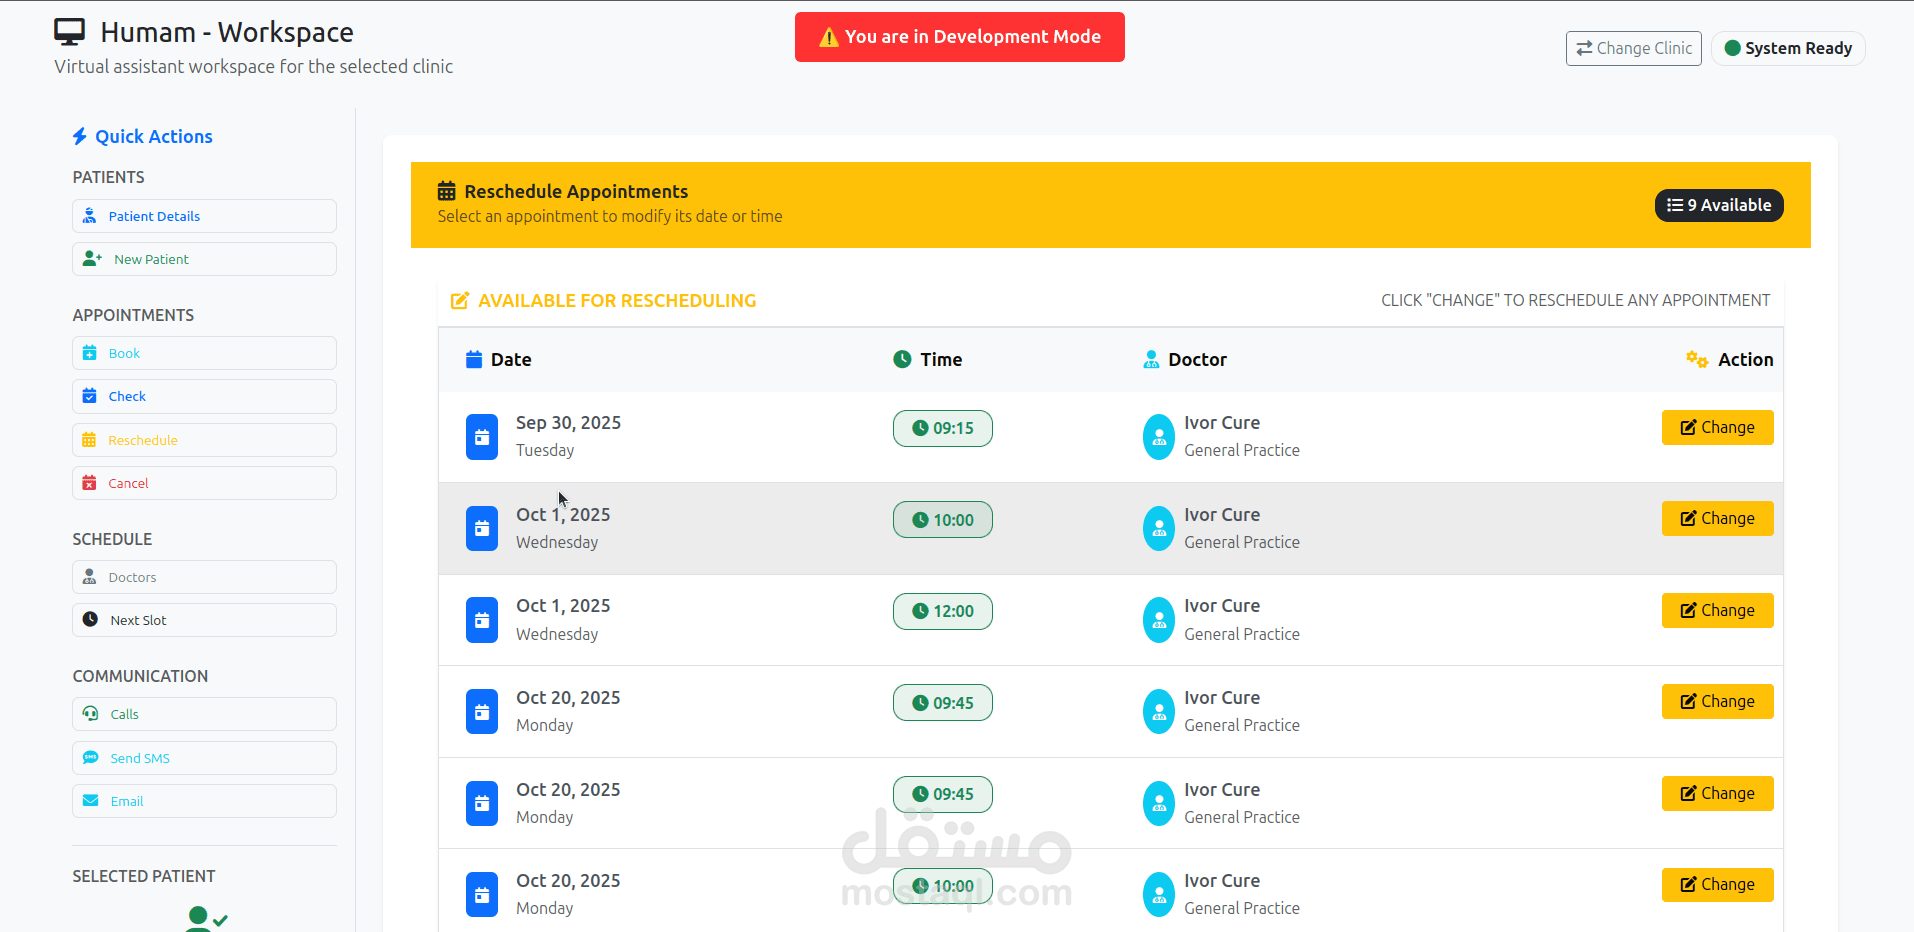Click the Email envelope icon
1914x932 pixels.
tap(90, 801)
